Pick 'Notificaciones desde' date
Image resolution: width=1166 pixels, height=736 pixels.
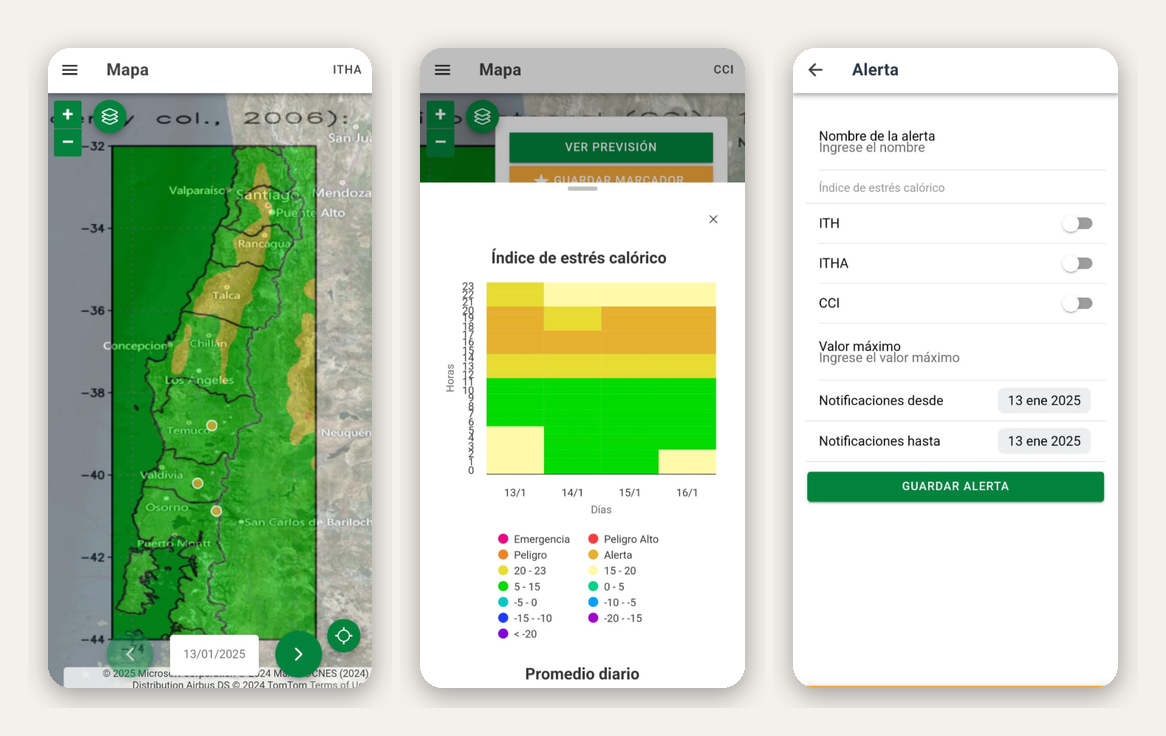[x=1044, y=401]
